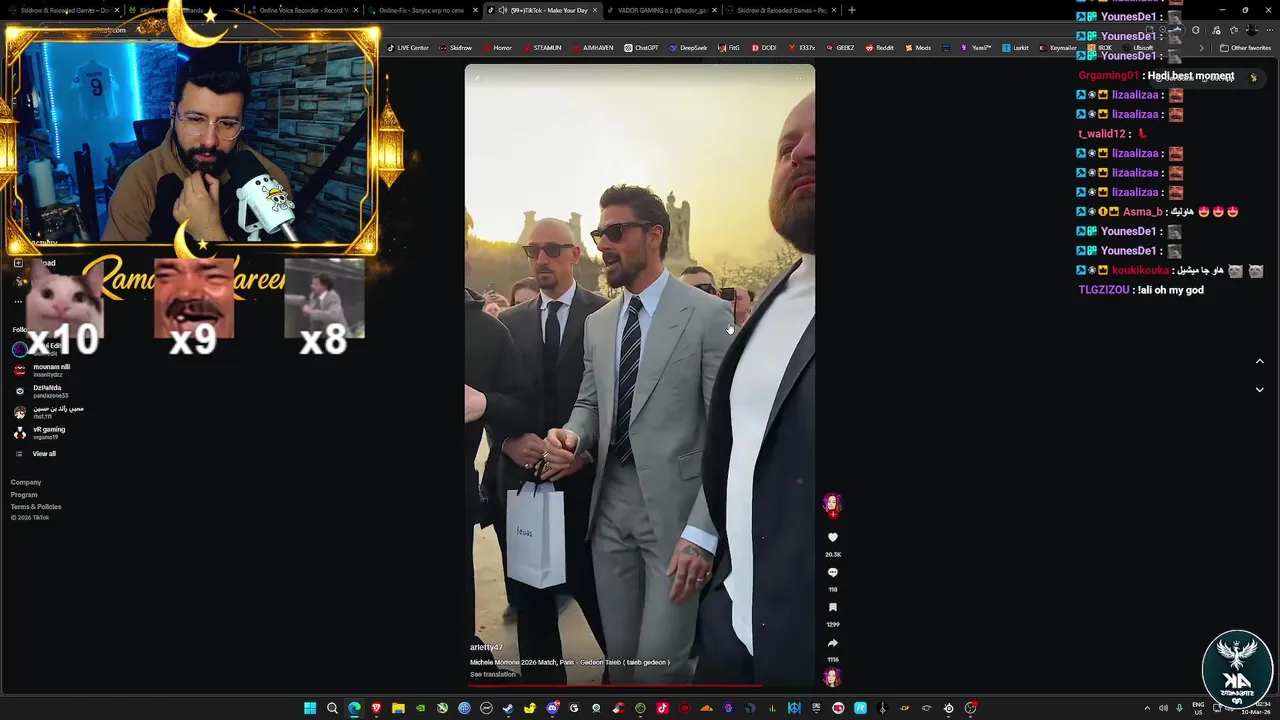Open the DODI bookmark
The width and height of the screenshot is (1280, 720).
[763, 48]
